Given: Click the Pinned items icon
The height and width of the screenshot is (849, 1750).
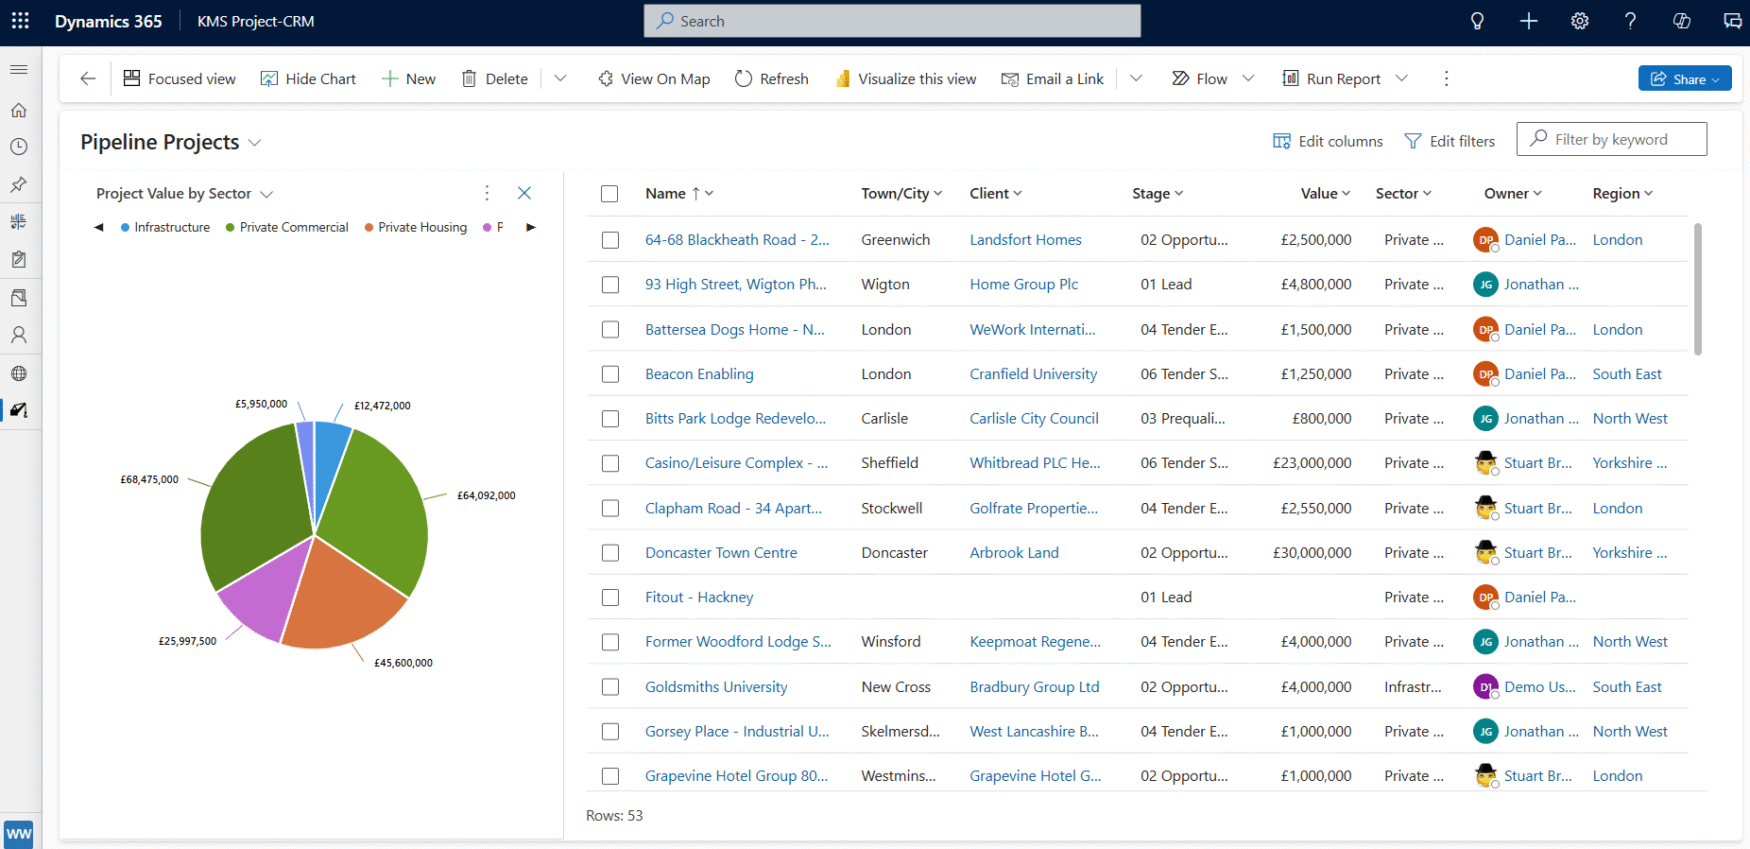Looking at the screenshot, I should (19, 184).
